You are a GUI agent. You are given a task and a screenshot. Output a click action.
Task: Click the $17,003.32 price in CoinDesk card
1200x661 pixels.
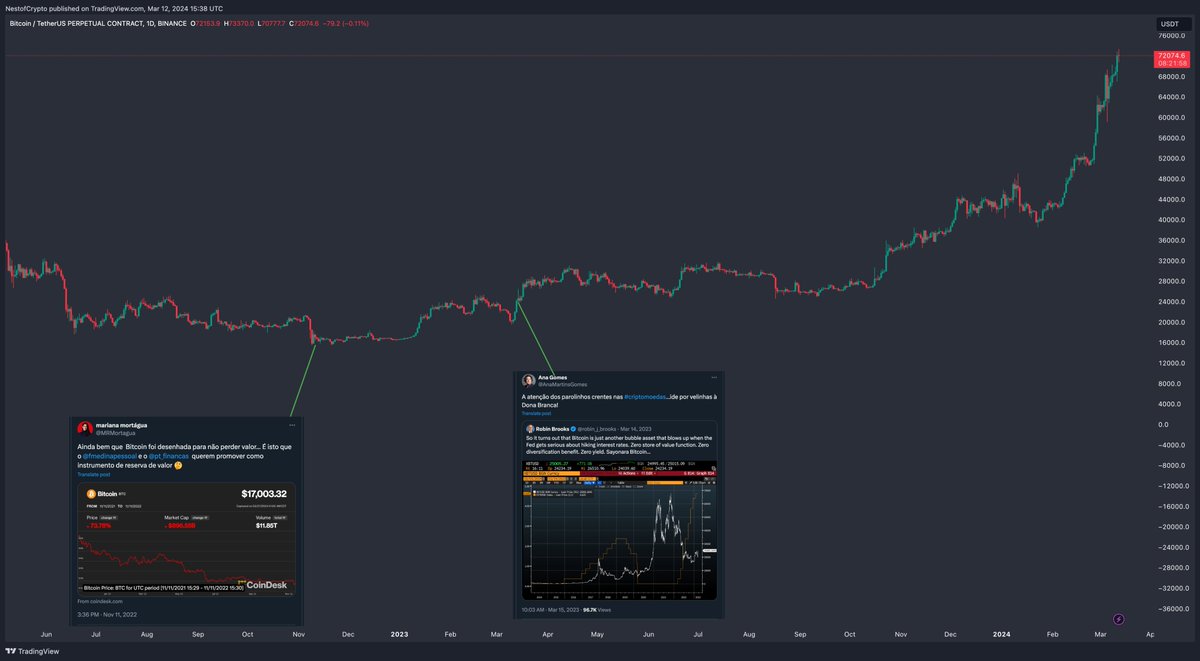(264, 494)
